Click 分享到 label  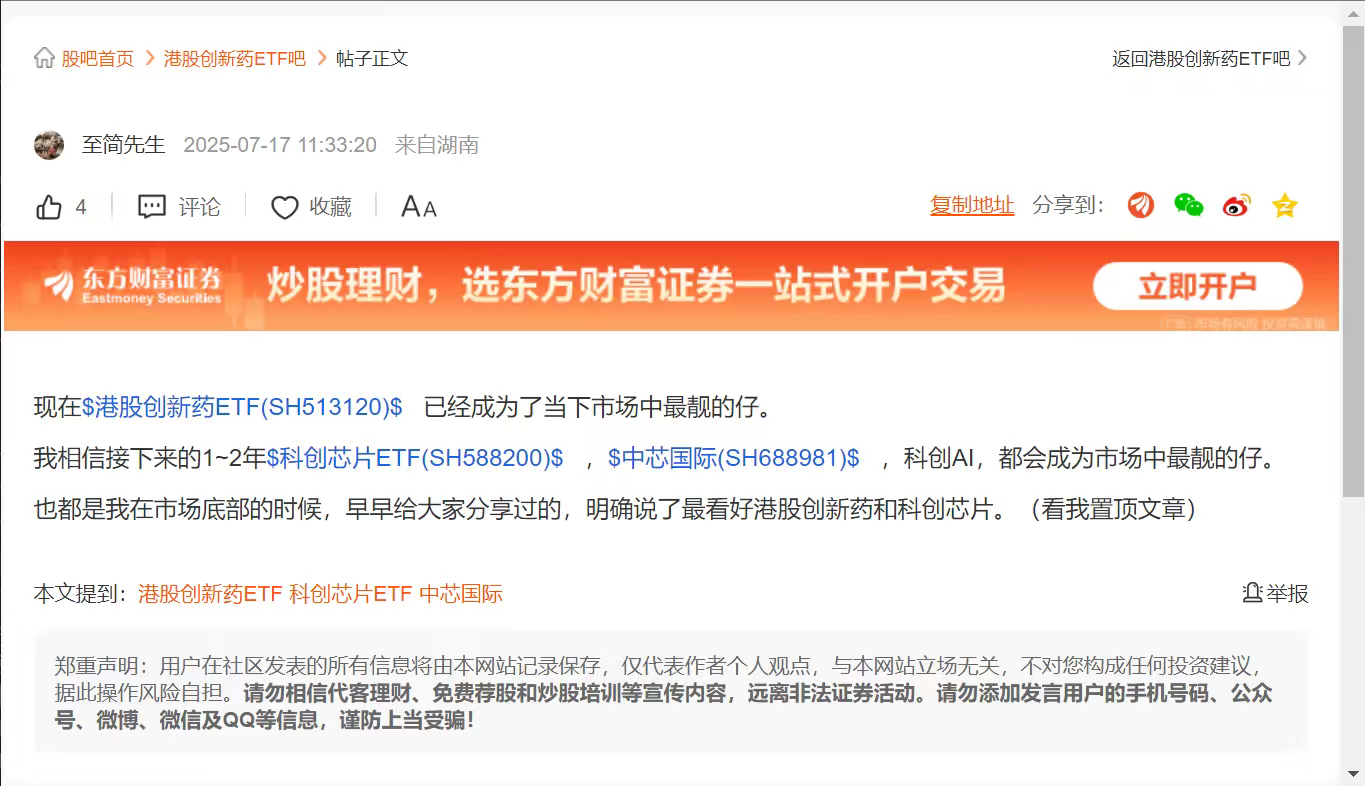tap(1069, 206)
